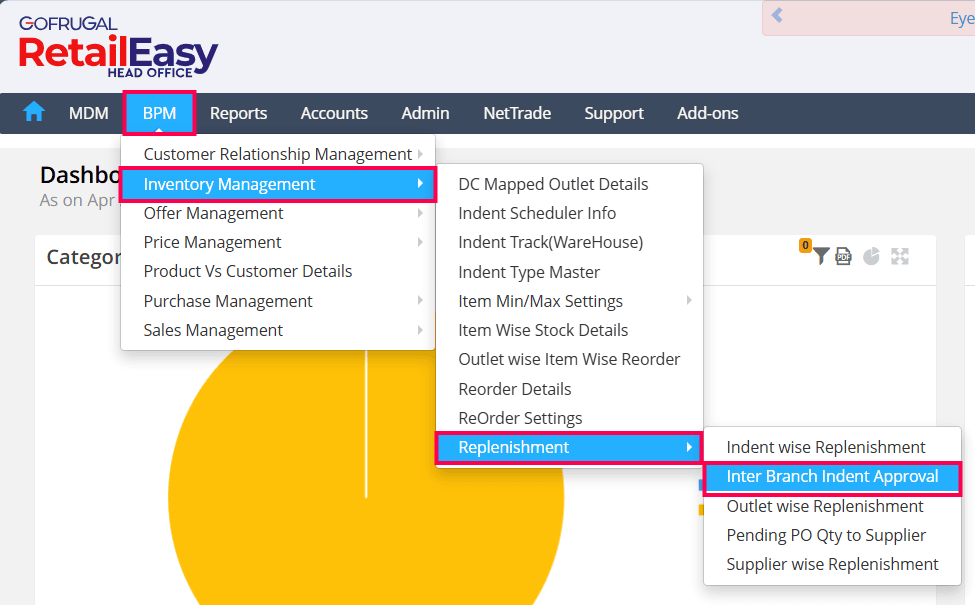Select Inter Branch Indent Approval
This screenshot has height=605, width=975.
(x=833, y=477)
